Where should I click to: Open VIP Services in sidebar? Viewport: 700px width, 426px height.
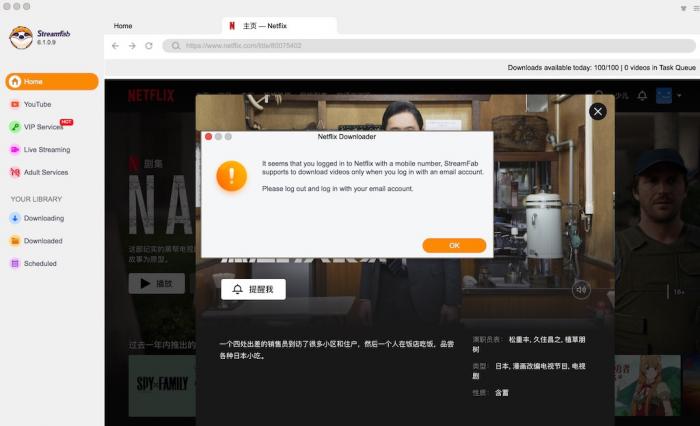(x=43, y=127)
